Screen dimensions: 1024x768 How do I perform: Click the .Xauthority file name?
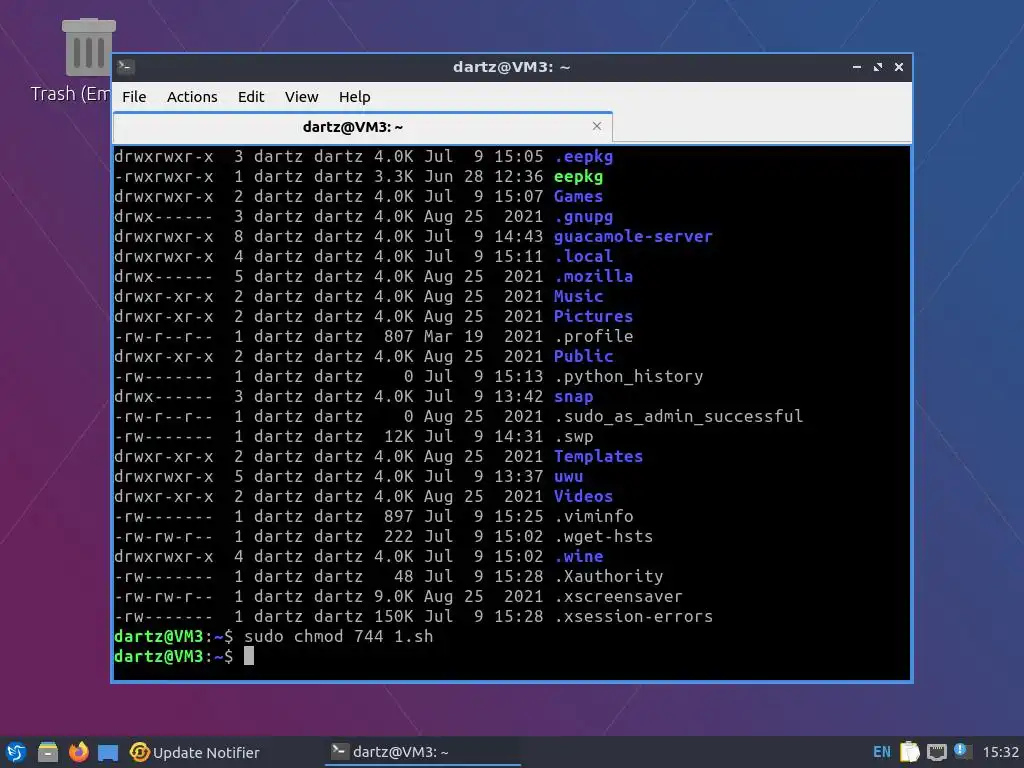[608, 577]
